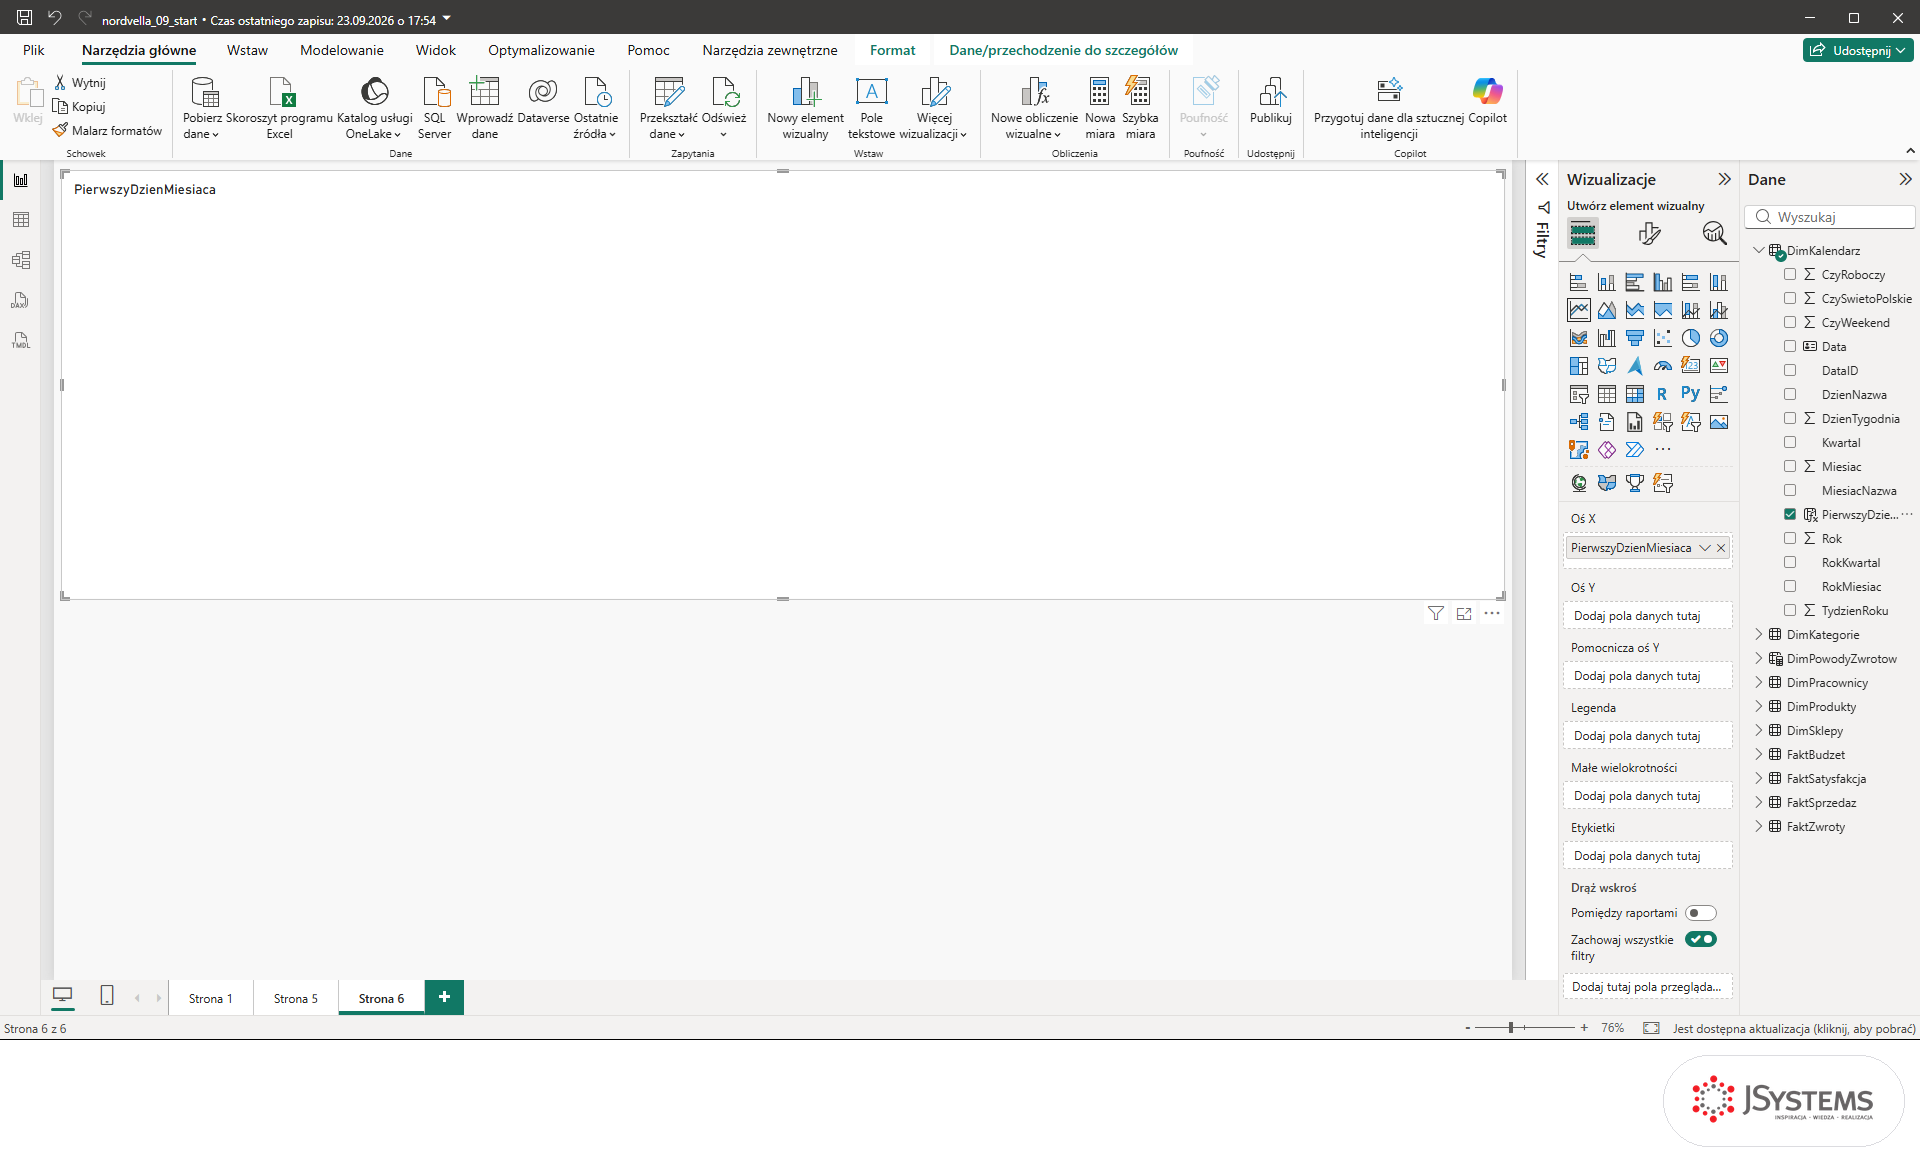Expand the FaktSprzedaz table
This screenshot has width=1920, height=1162.
coord(1759,802)
